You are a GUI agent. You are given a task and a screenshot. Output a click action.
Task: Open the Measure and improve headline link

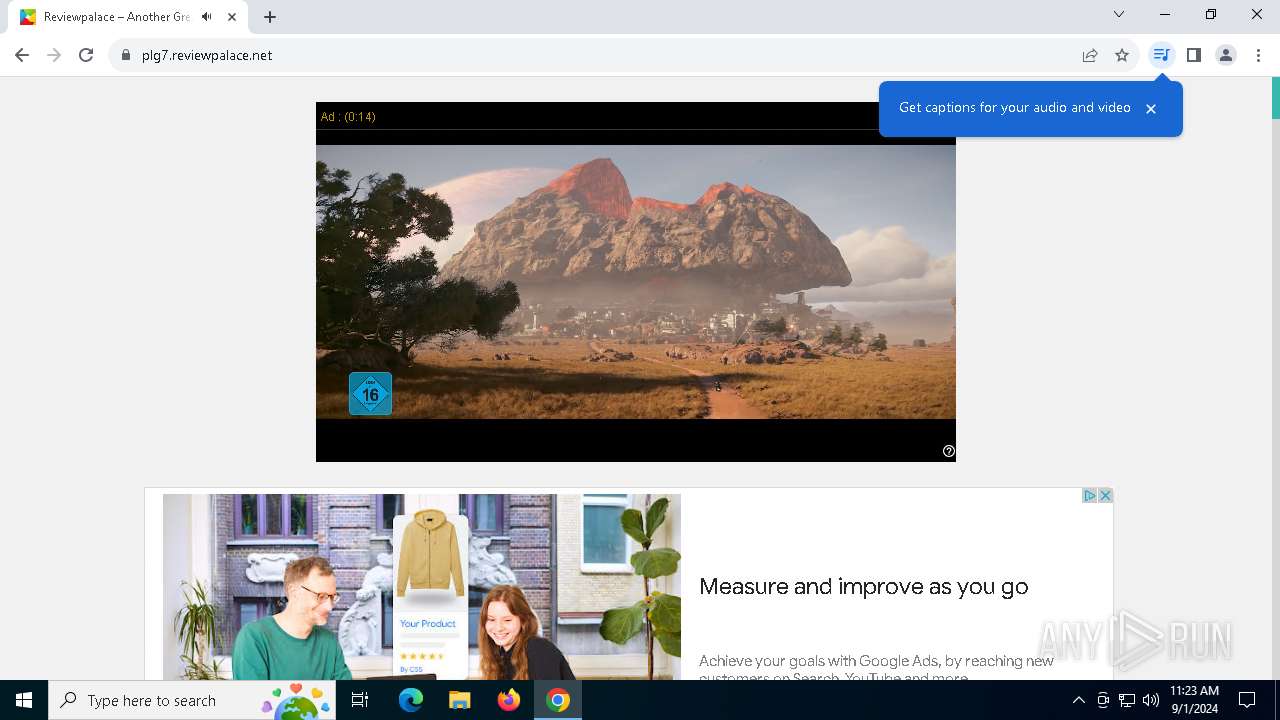(x=864, y=587)
